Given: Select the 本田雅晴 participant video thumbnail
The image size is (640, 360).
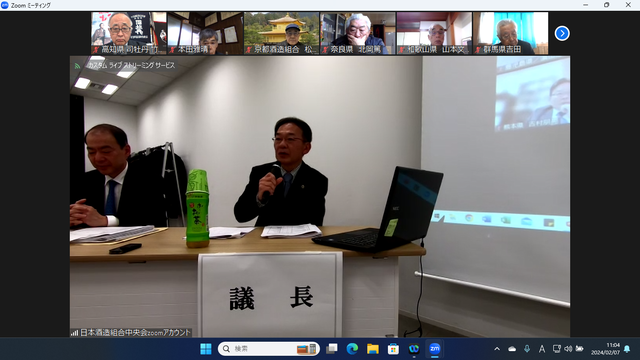Looking at the screenshot, I should pyautogui.click(x=205, y=33).
